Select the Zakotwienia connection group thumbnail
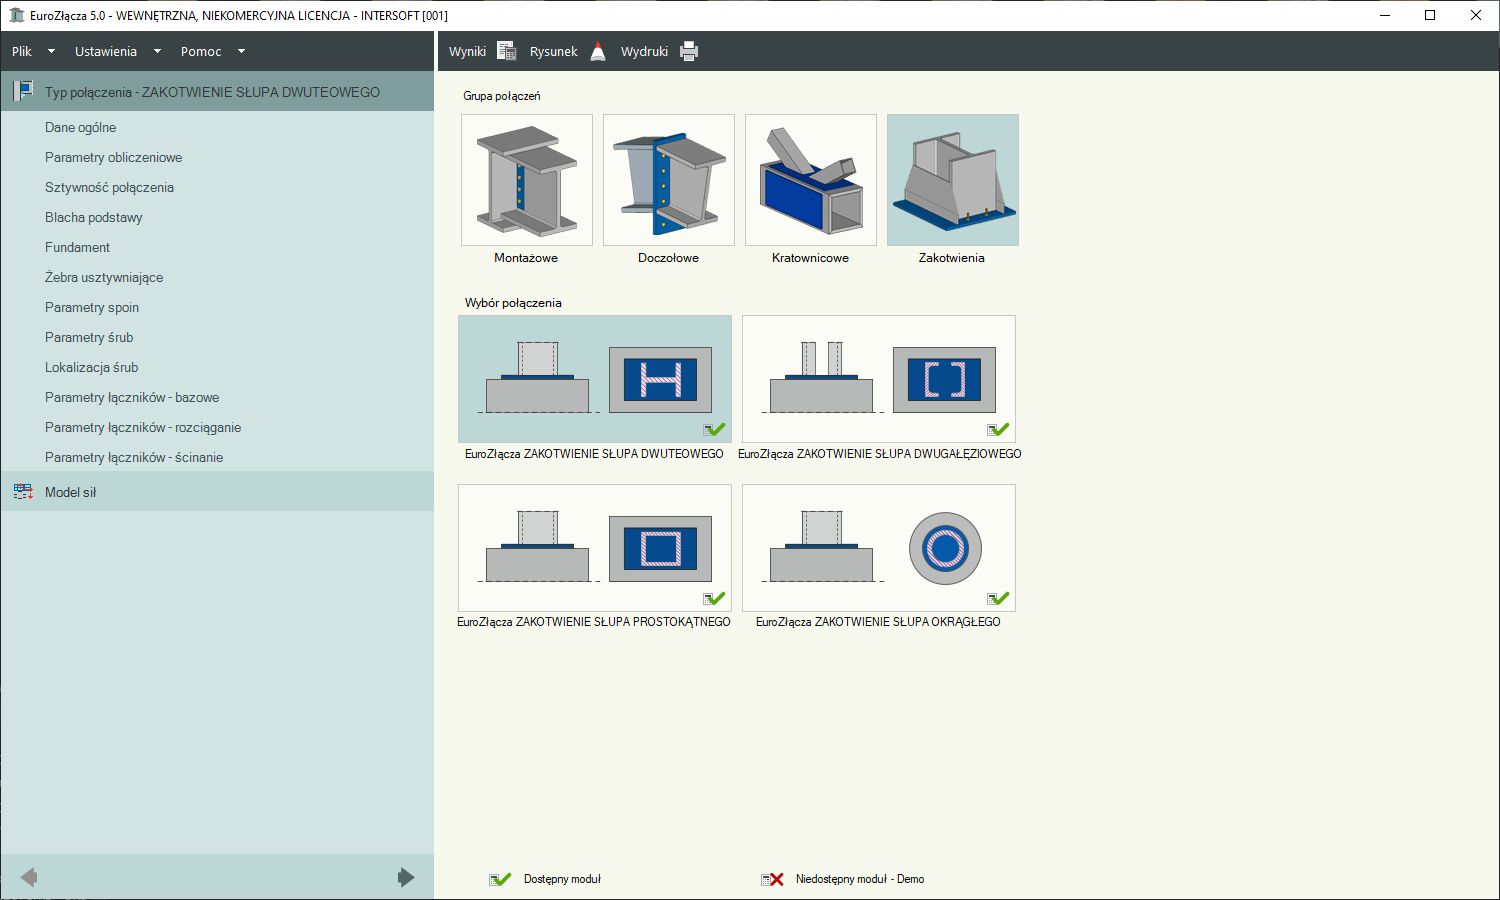The width and height of the screenshot is (1500, 900). tap(953, 180)
